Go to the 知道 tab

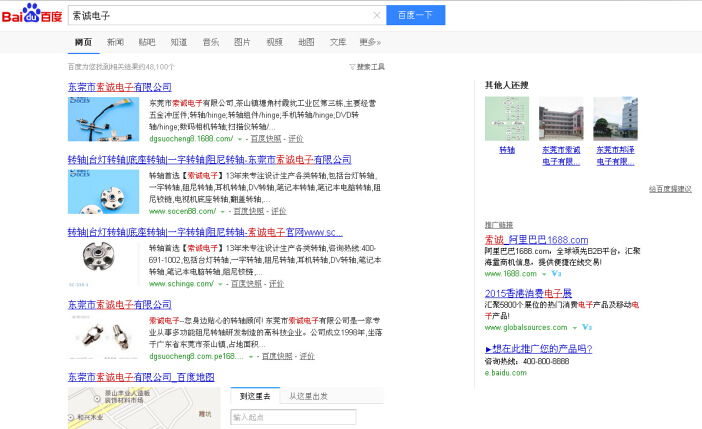point(179,42)
